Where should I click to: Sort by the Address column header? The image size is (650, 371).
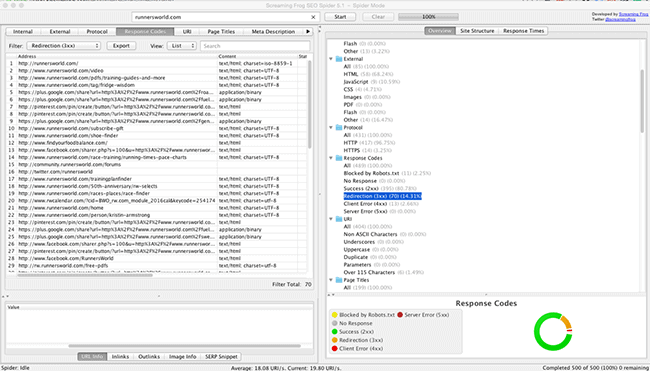coord(116,56)
